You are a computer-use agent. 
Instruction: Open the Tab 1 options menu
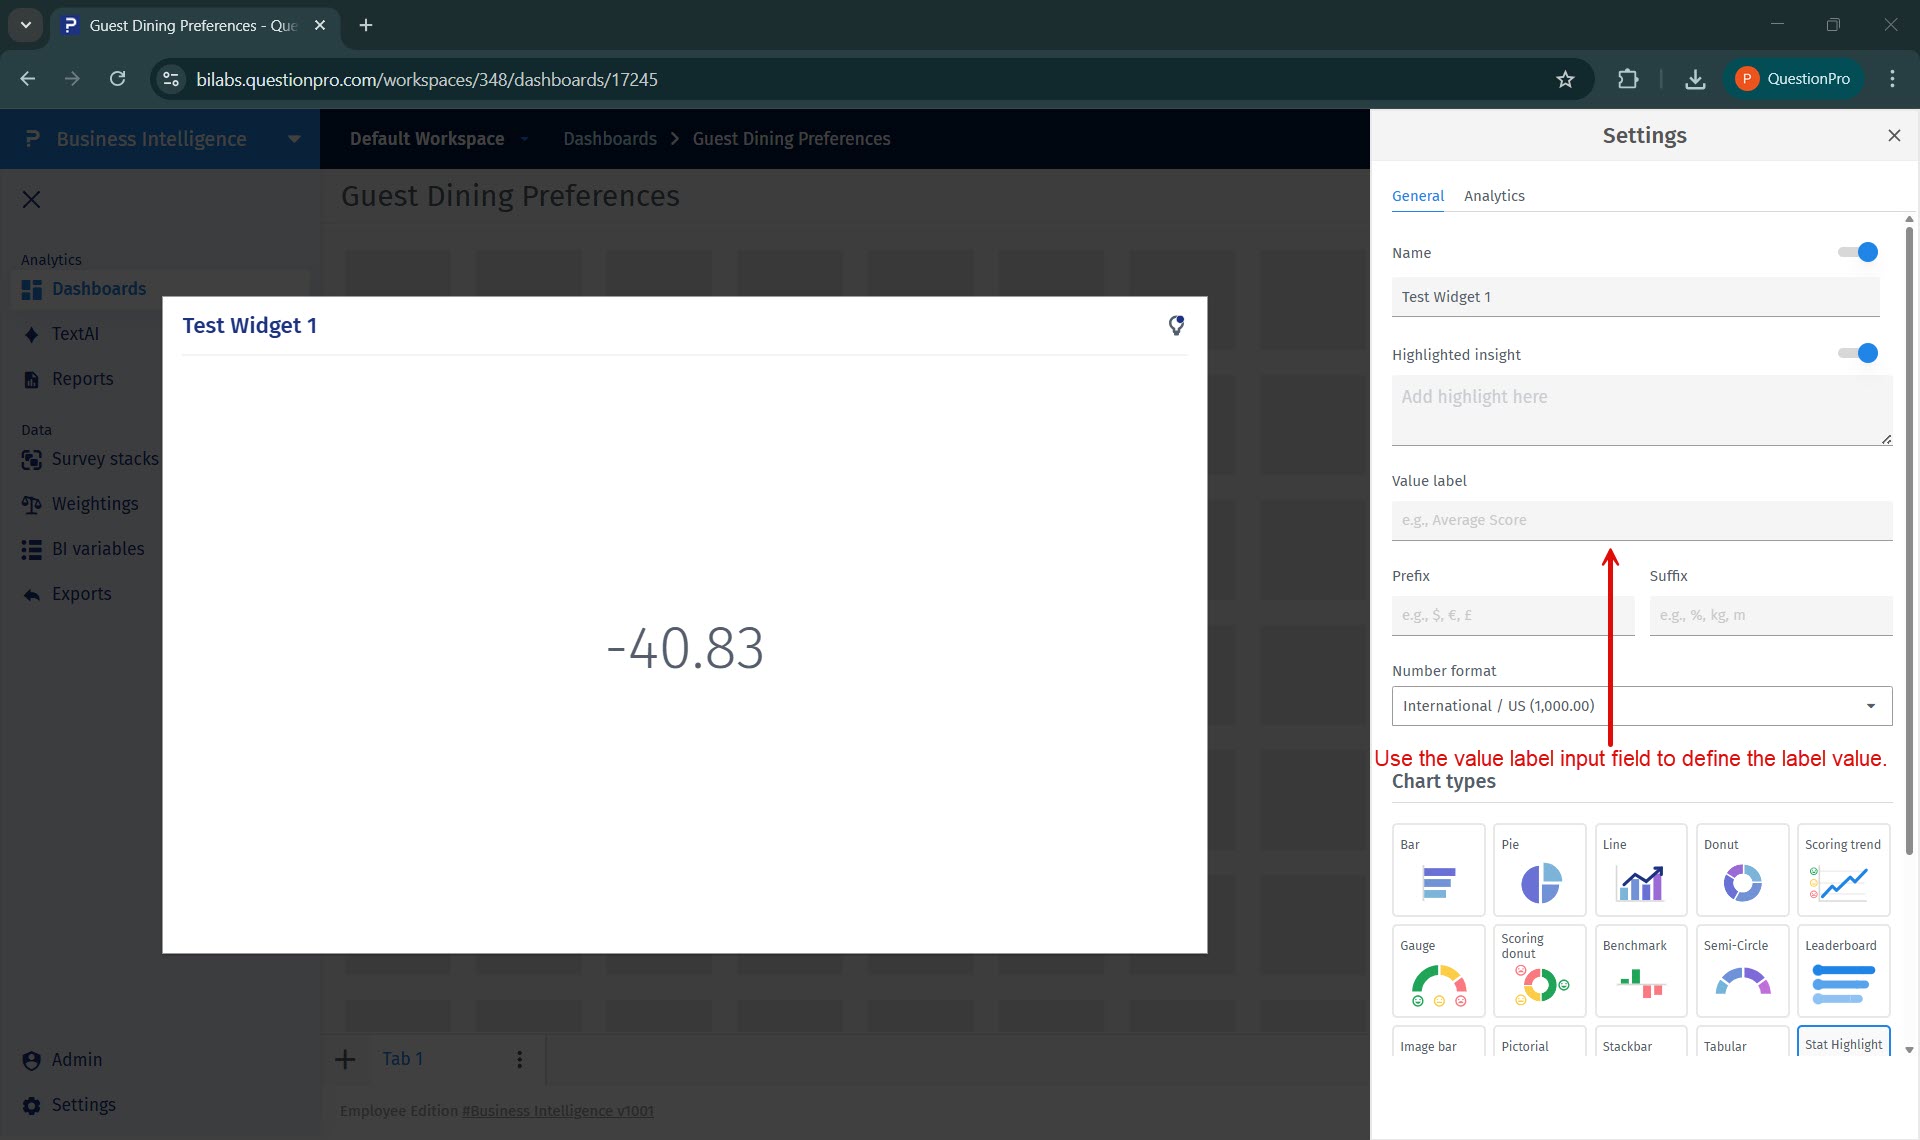point(519,1059)
